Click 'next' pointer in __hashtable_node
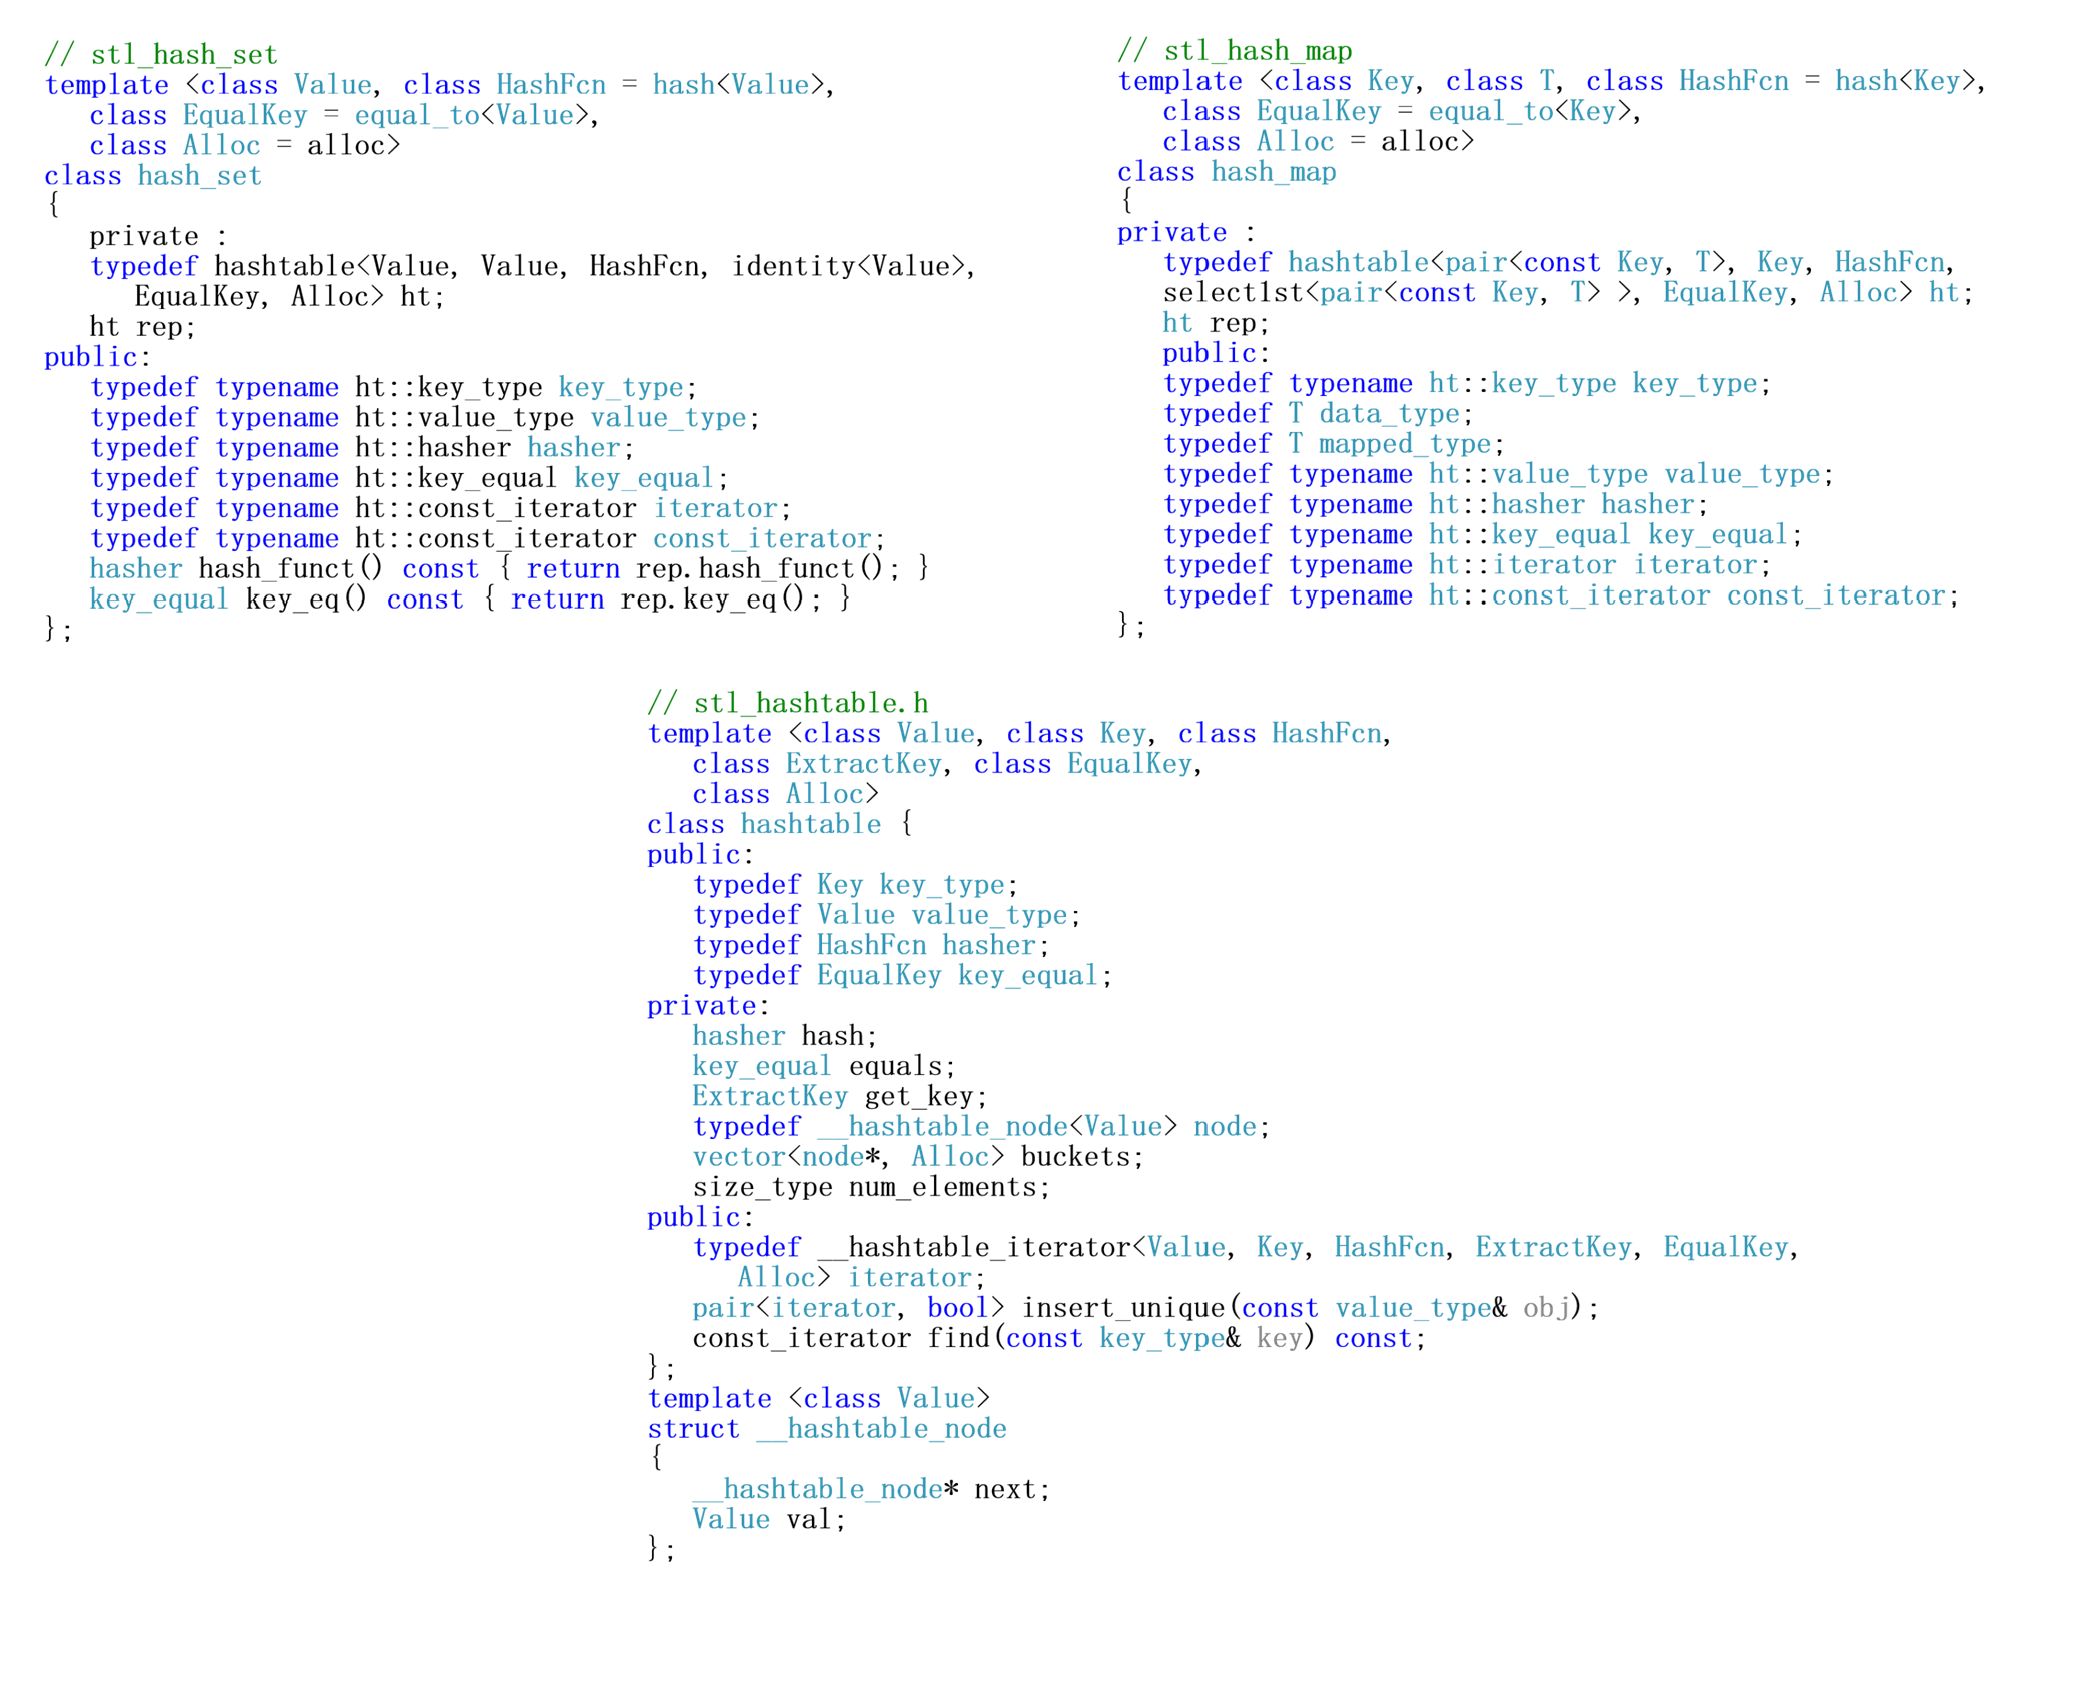 click(1008, 1488)
